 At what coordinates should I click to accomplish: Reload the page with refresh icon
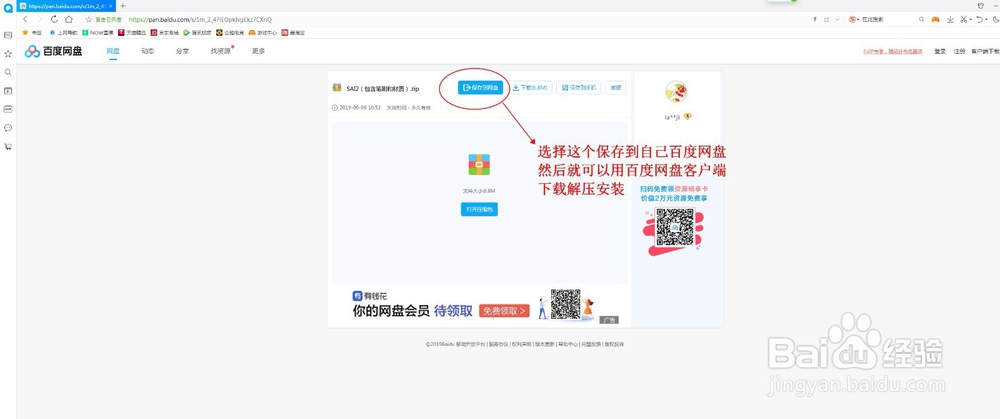coord(54,20)
